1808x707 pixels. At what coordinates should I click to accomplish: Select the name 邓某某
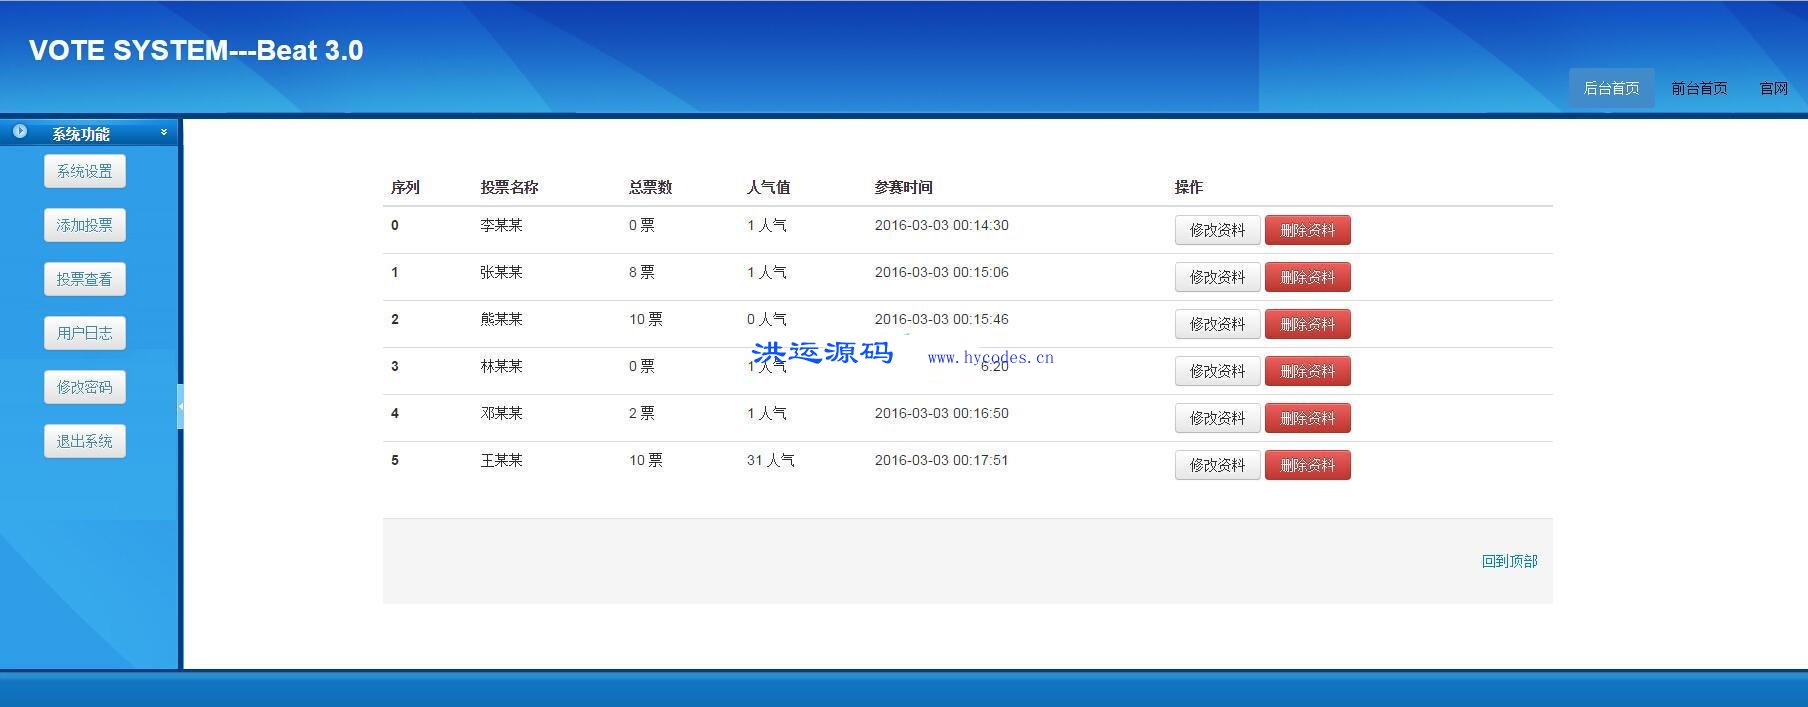[501, 413]
